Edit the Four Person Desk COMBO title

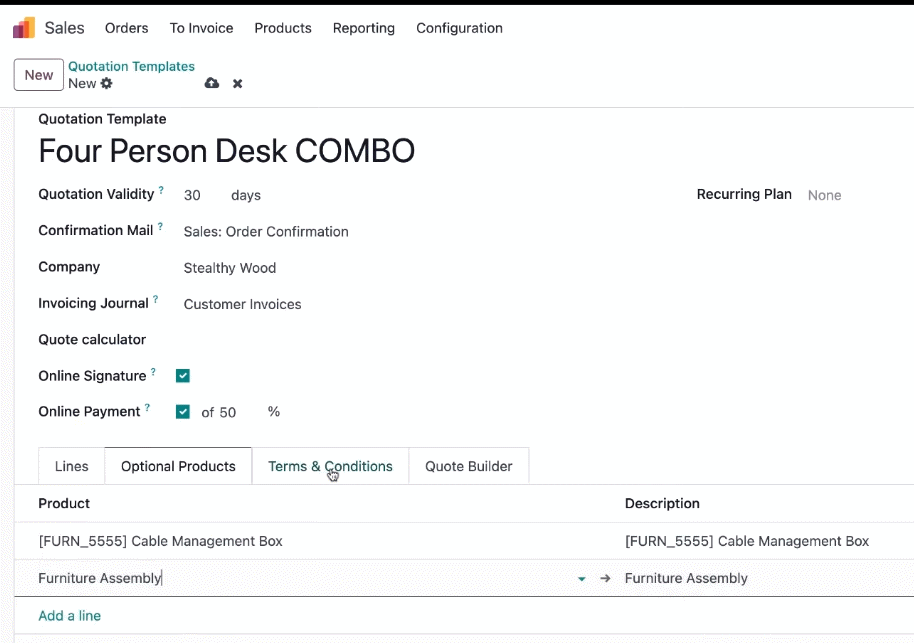(227, 151)
